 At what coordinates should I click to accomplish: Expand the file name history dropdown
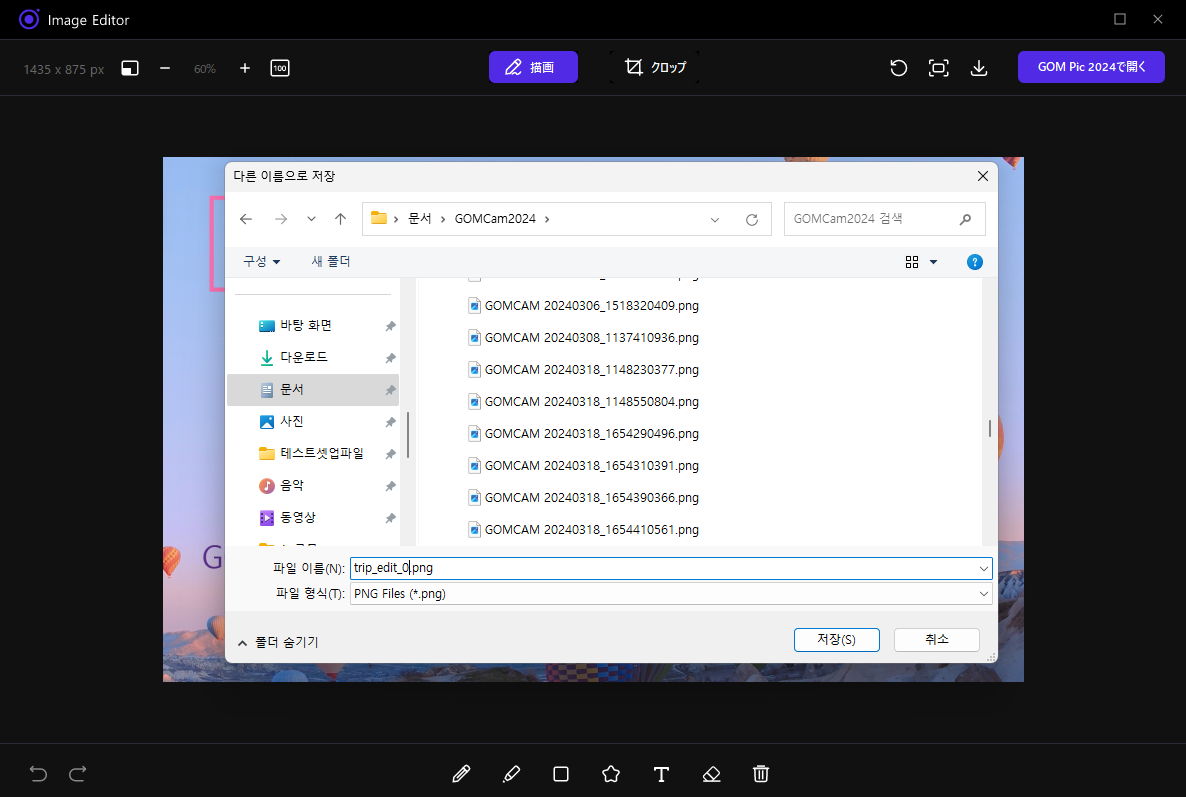coord(984,568)
